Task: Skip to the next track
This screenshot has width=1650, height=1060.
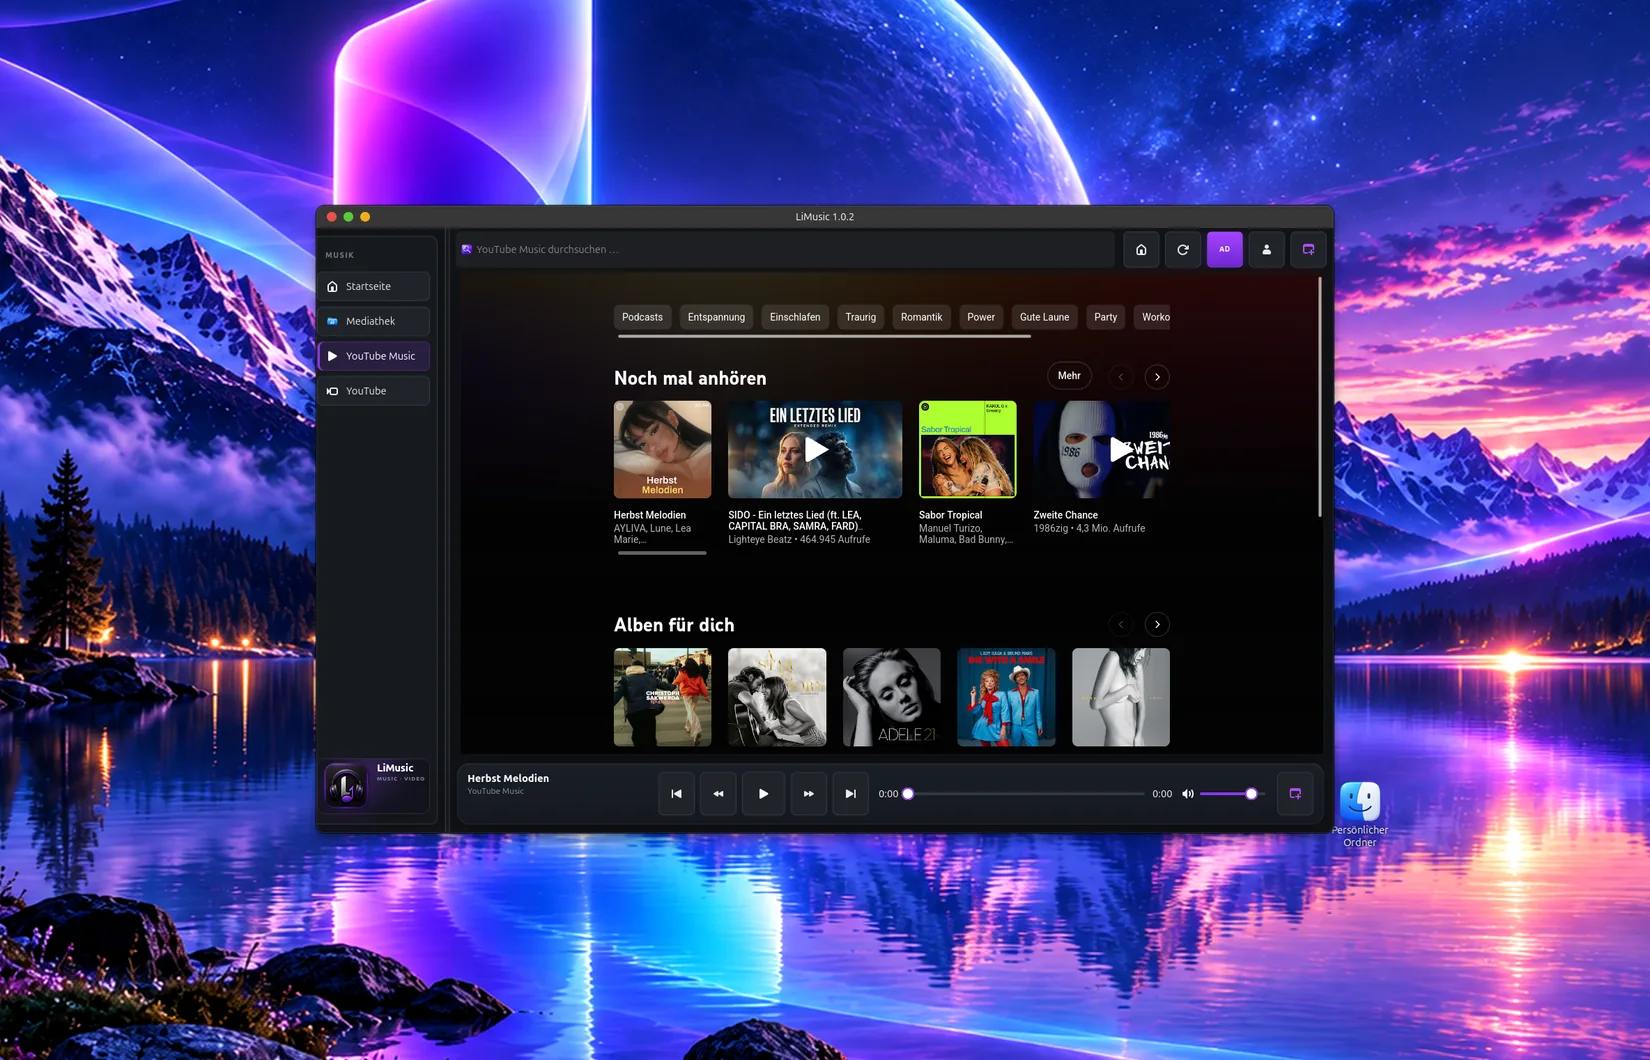Action: coord(851,794)
